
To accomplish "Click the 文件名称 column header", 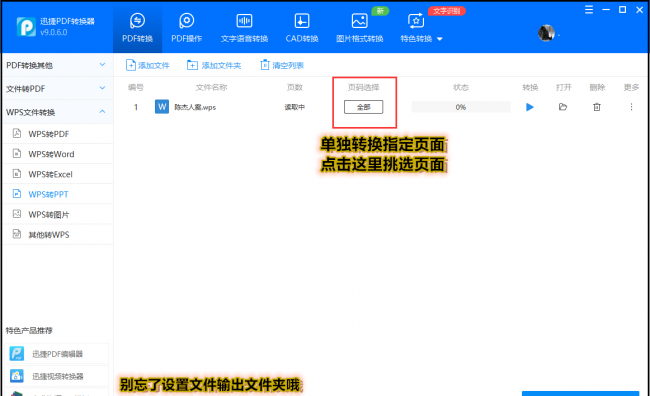I will (x=211, y=87).
